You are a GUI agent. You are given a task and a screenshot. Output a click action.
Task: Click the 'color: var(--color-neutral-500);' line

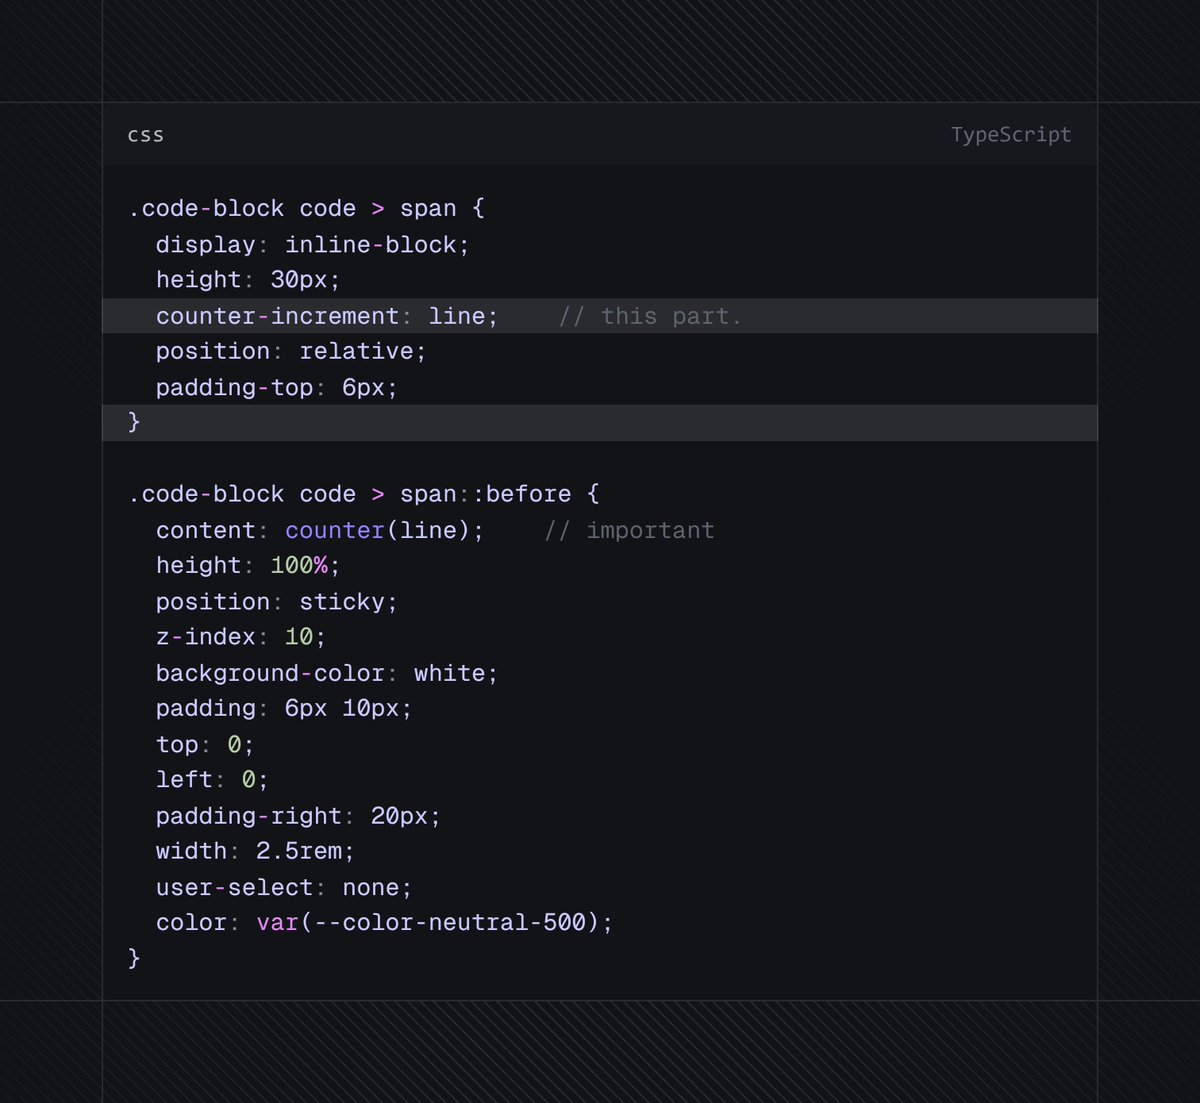point(384,922)
